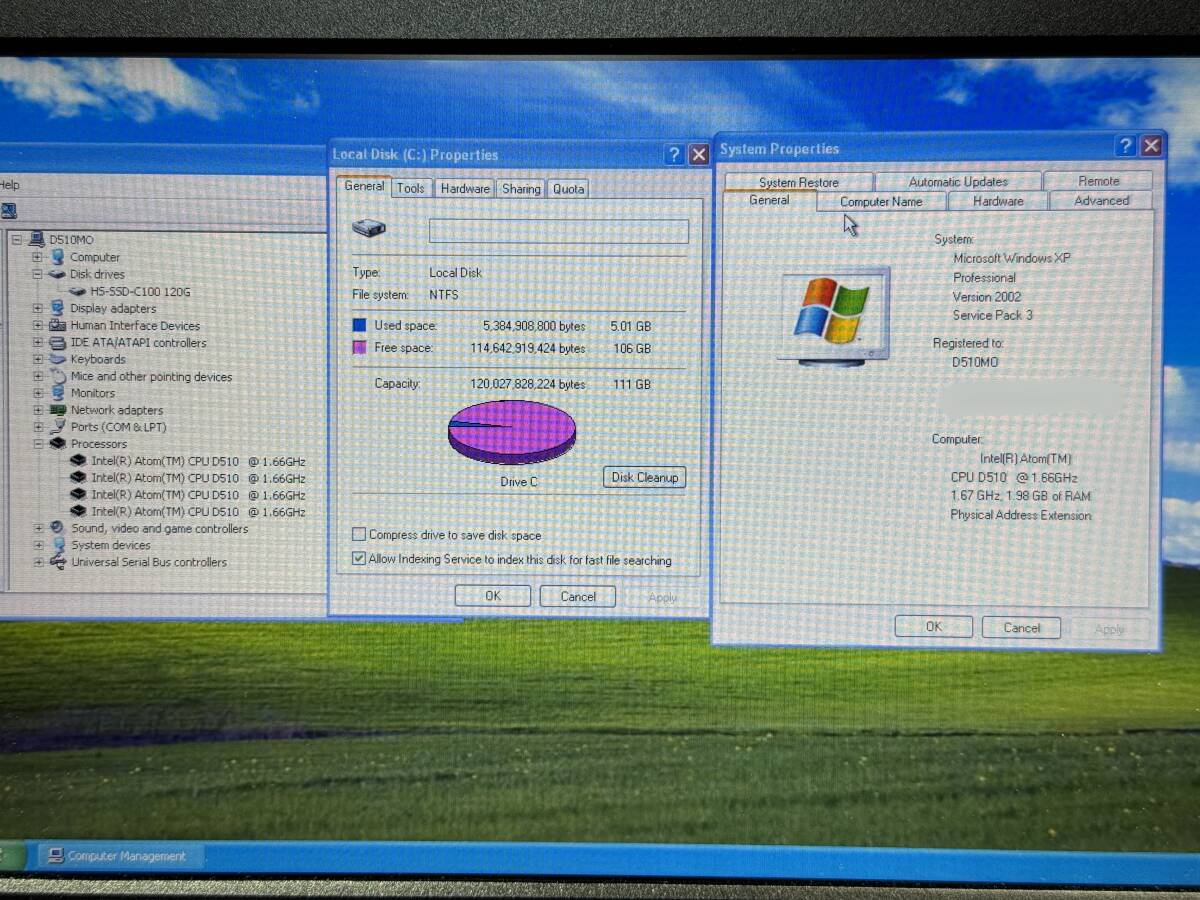
Task: Click Cancel in Local Disk Properties
Action: tap(577, 596)
